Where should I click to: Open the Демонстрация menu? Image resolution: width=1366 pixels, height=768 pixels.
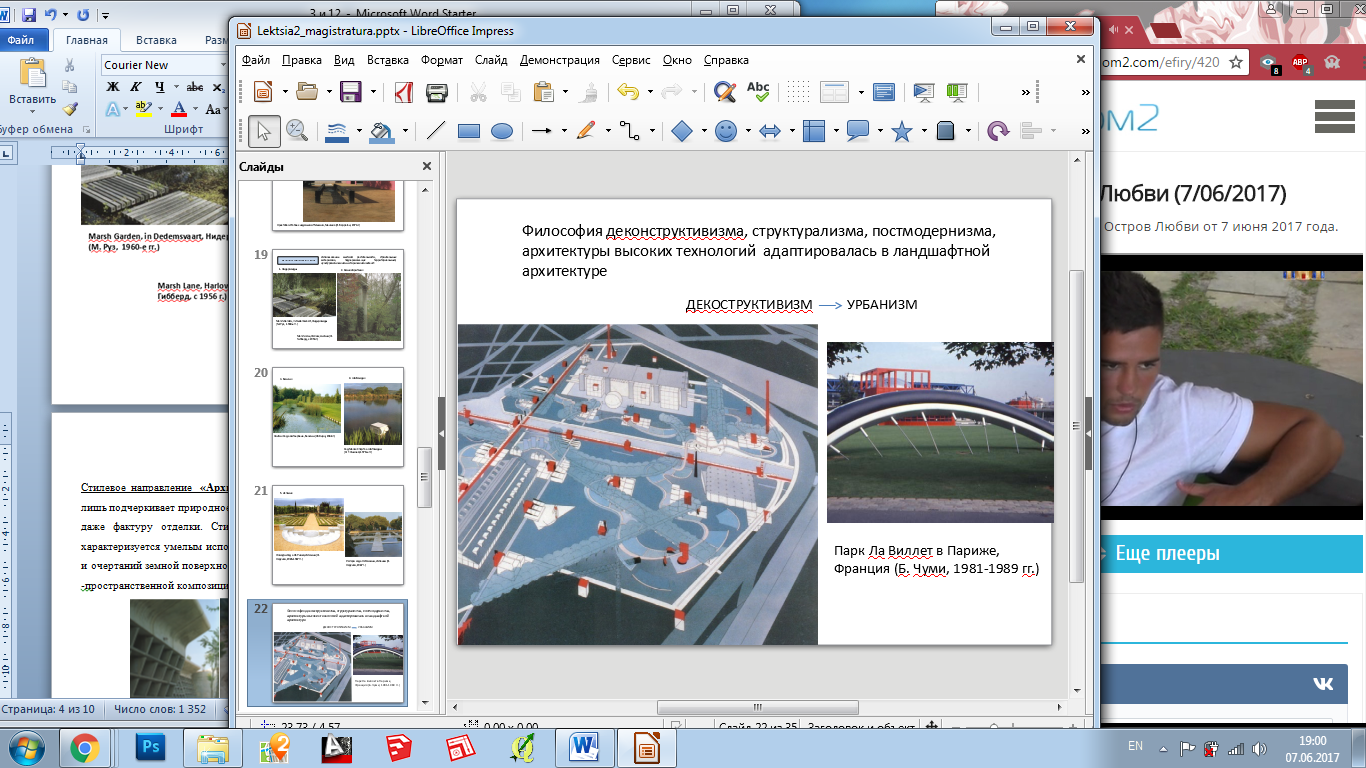click(x=560, y=60)
